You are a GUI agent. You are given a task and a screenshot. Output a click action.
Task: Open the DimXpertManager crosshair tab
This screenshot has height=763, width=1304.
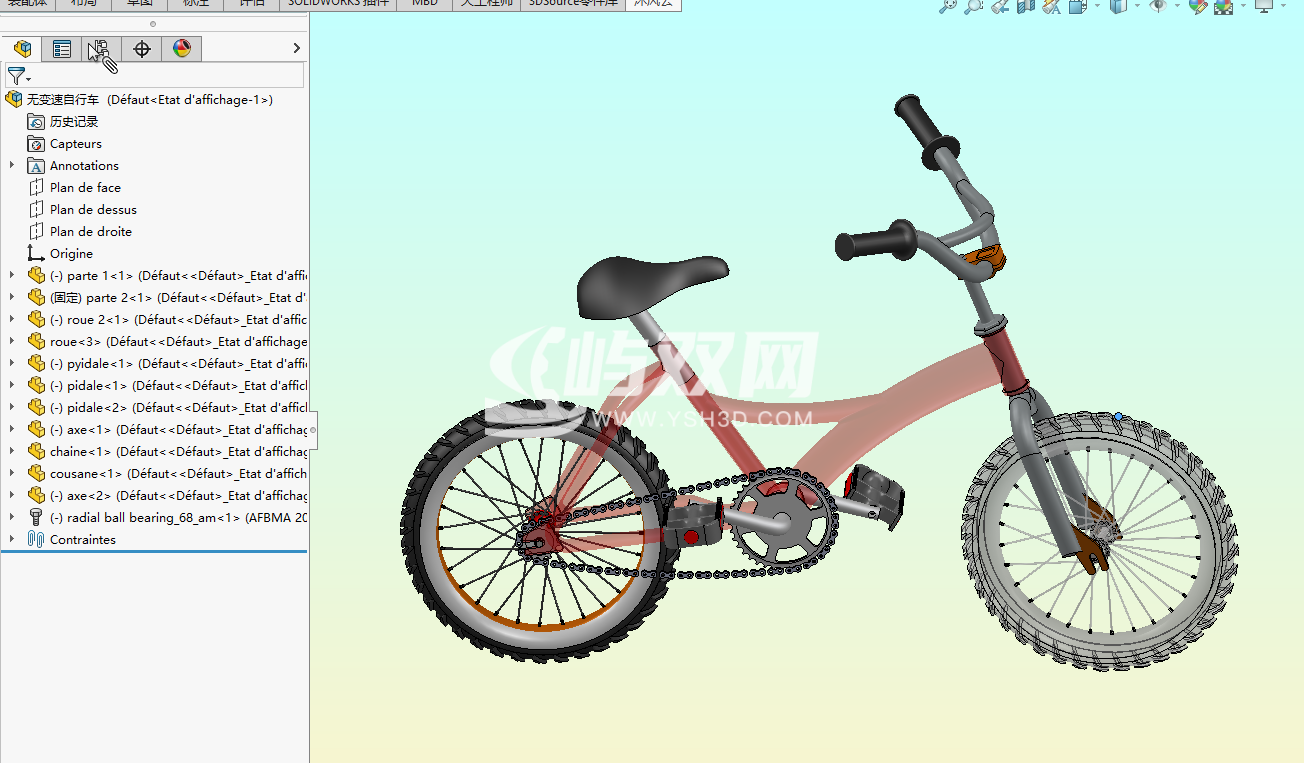tap(142, 48)
